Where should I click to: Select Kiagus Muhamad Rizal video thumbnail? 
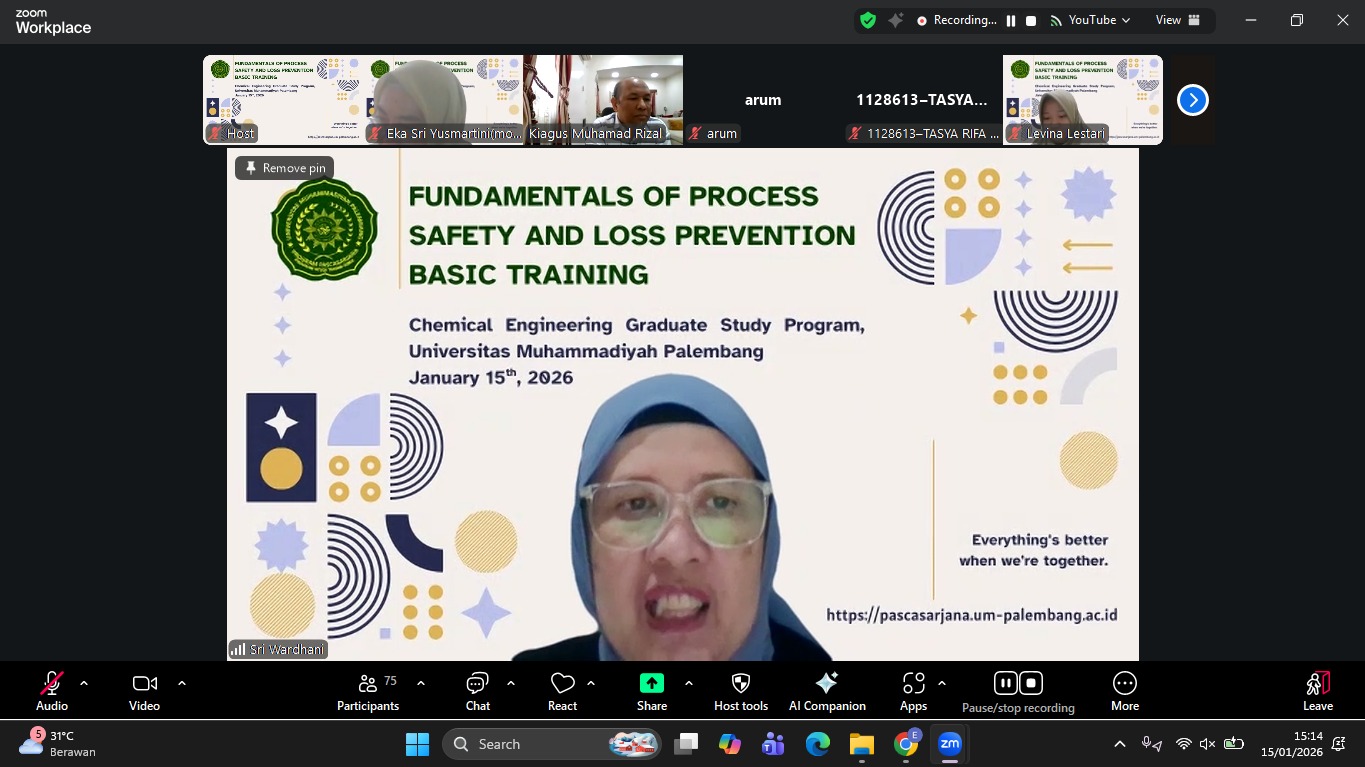point(603,100)
